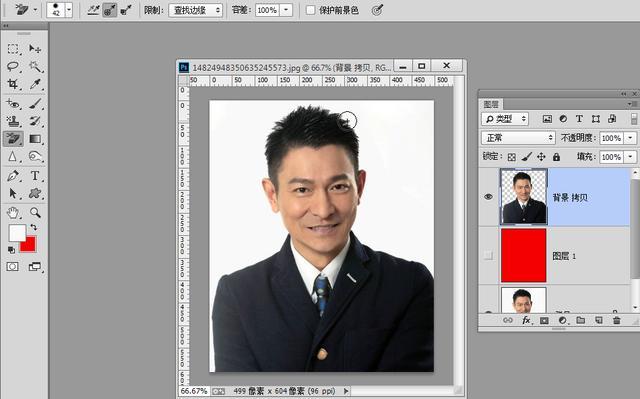Select the Zoom magnifier tool
This screenshot has height=399, width=640.
pyautogui.click(x=35, y=212)
